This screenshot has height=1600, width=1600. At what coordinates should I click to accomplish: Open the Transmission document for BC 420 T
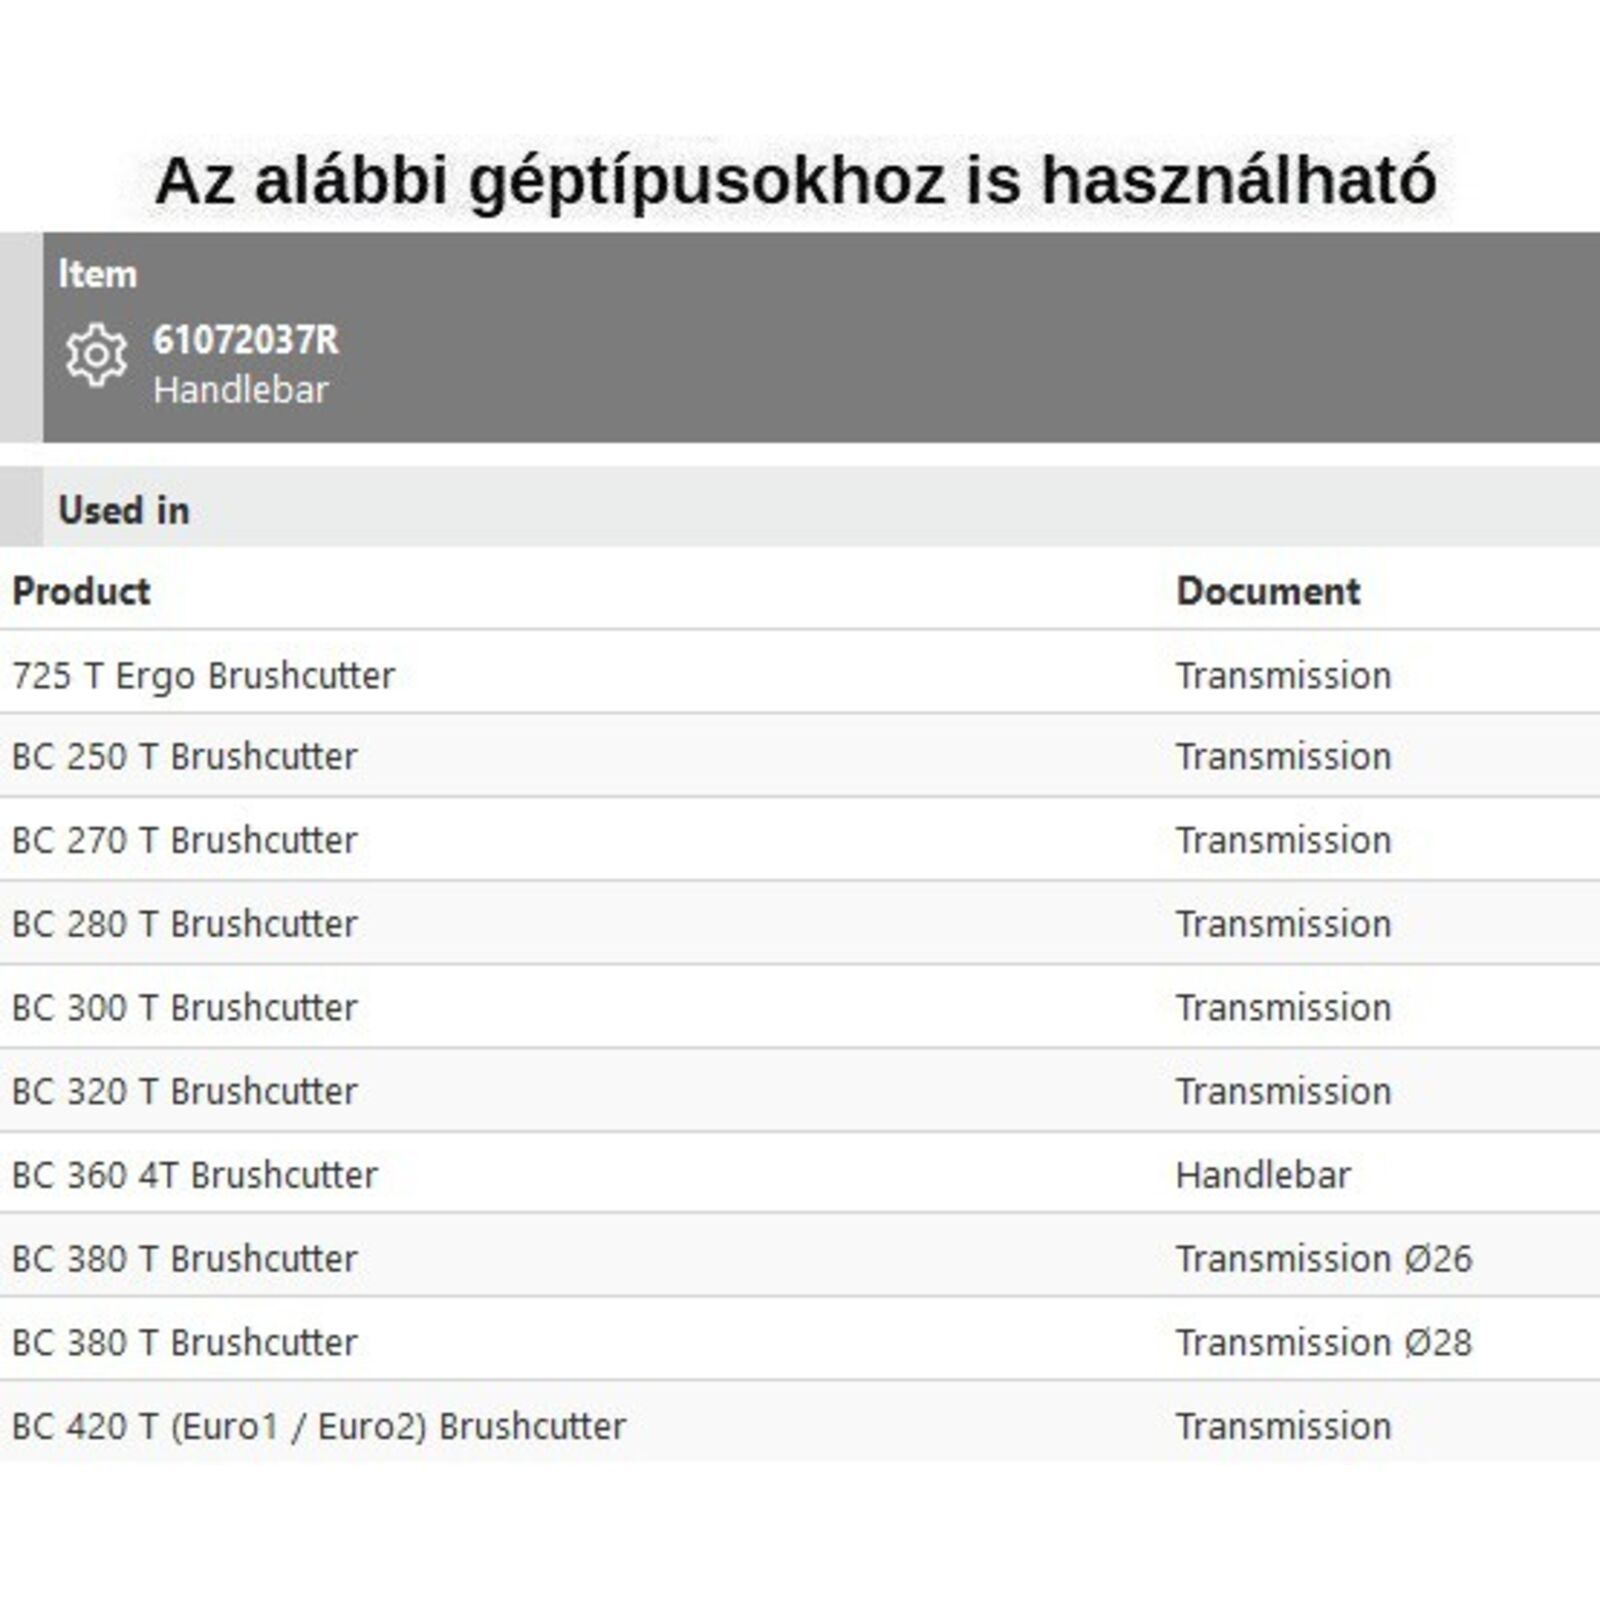[x=1283, y=1426]
